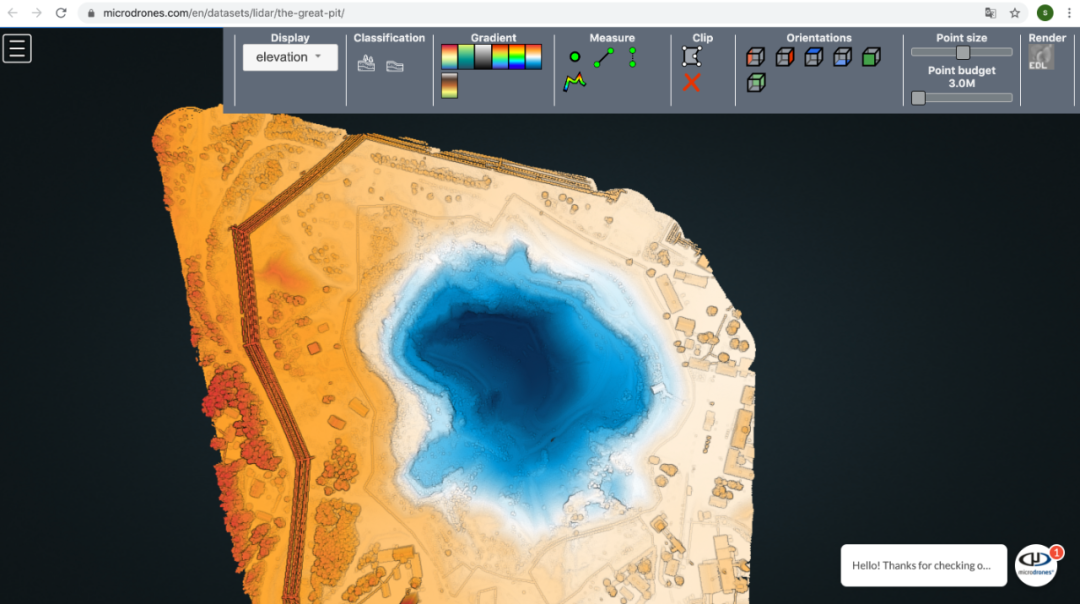Click the Point size slider handle
The width and height of the screenshot is (1080, 604).
[962, 52]
